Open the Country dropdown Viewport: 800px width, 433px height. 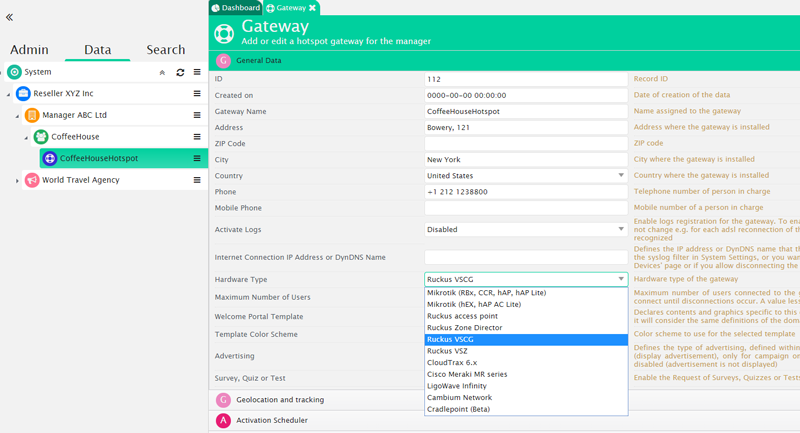620,176
